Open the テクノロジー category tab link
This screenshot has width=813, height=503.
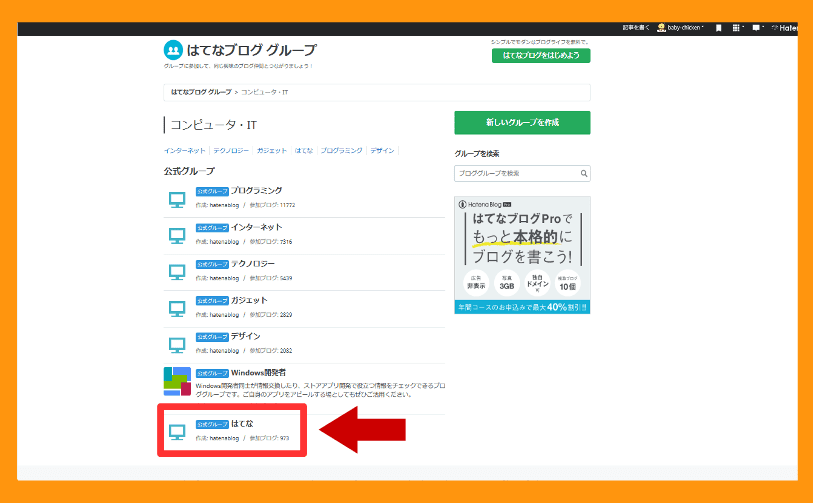point(231,150)
